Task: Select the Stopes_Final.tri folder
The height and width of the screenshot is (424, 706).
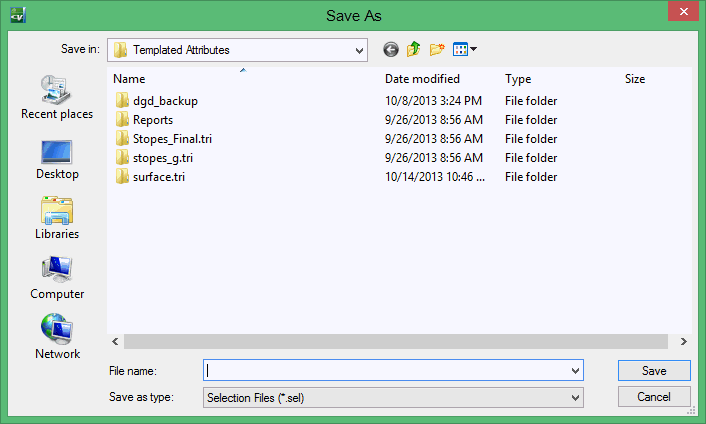Action: pyautogui.click(x=171, y=139)
